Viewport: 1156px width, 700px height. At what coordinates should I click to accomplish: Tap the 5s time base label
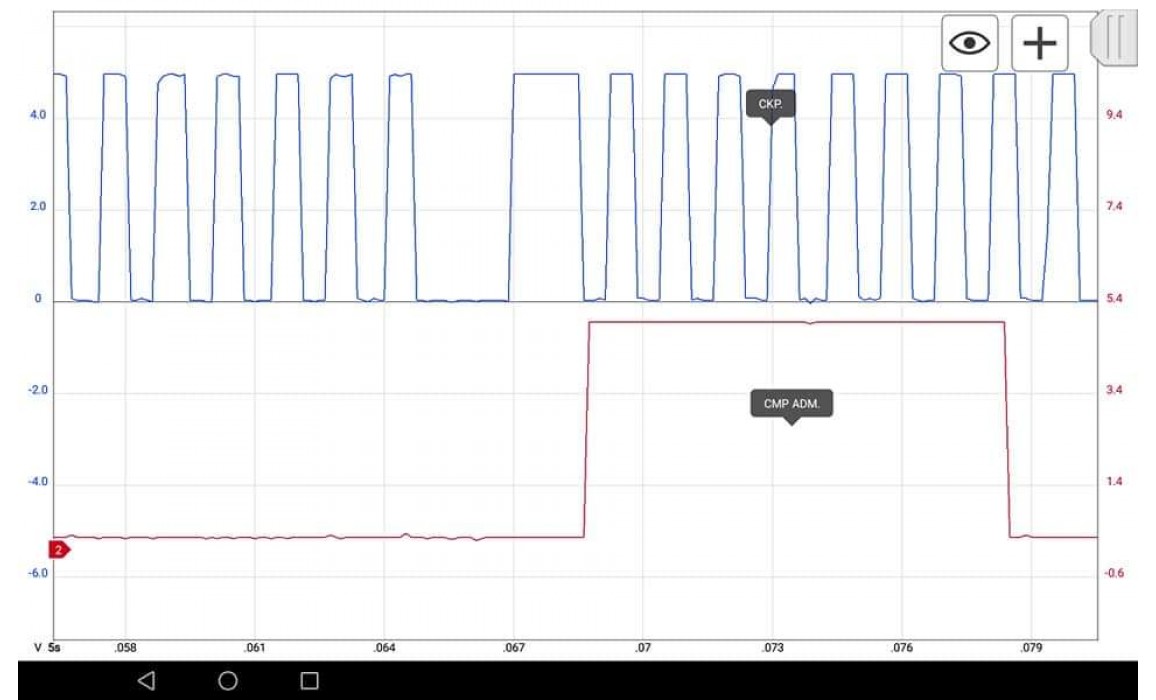pyautogui.click(x=55, y=648)
